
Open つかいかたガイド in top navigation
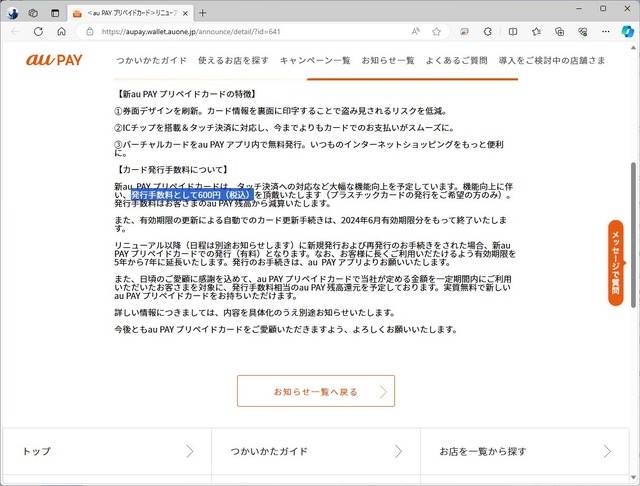pos(151,60)
